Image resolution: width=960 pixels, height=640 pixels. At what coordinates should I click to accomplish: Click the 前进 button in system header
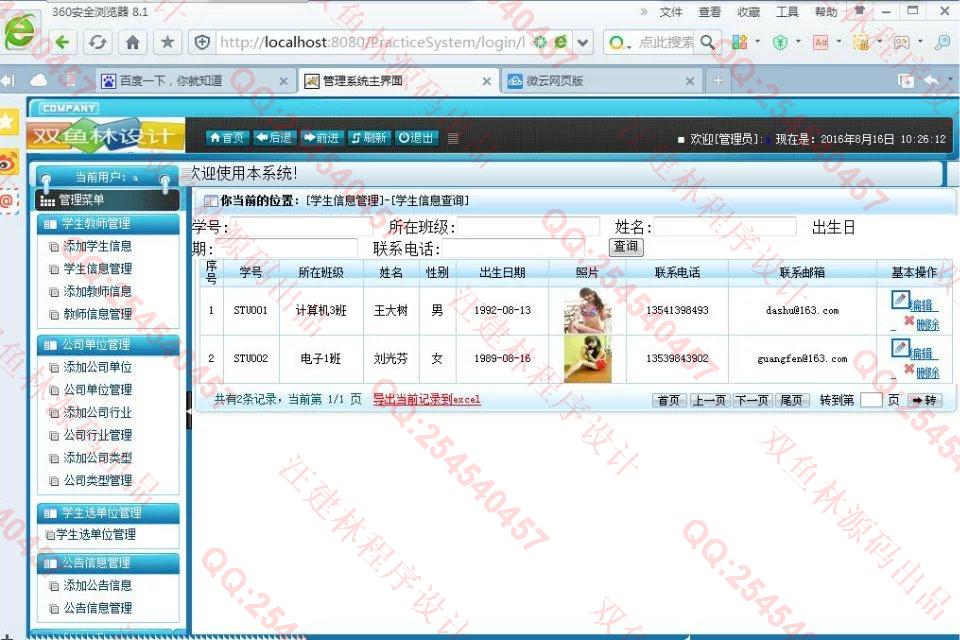point(321,138)
